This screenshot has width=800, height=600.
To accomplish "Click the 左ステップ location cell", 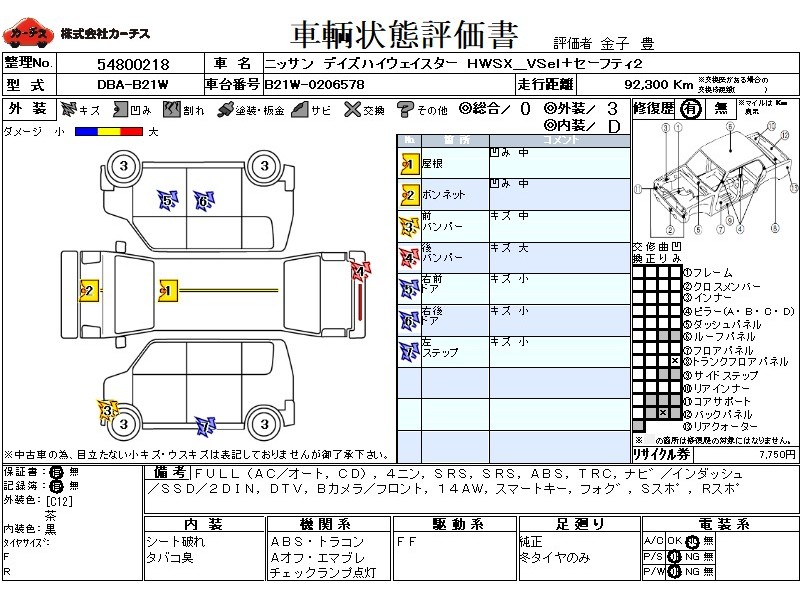I will pyautogui.click(x=455, y=352).
